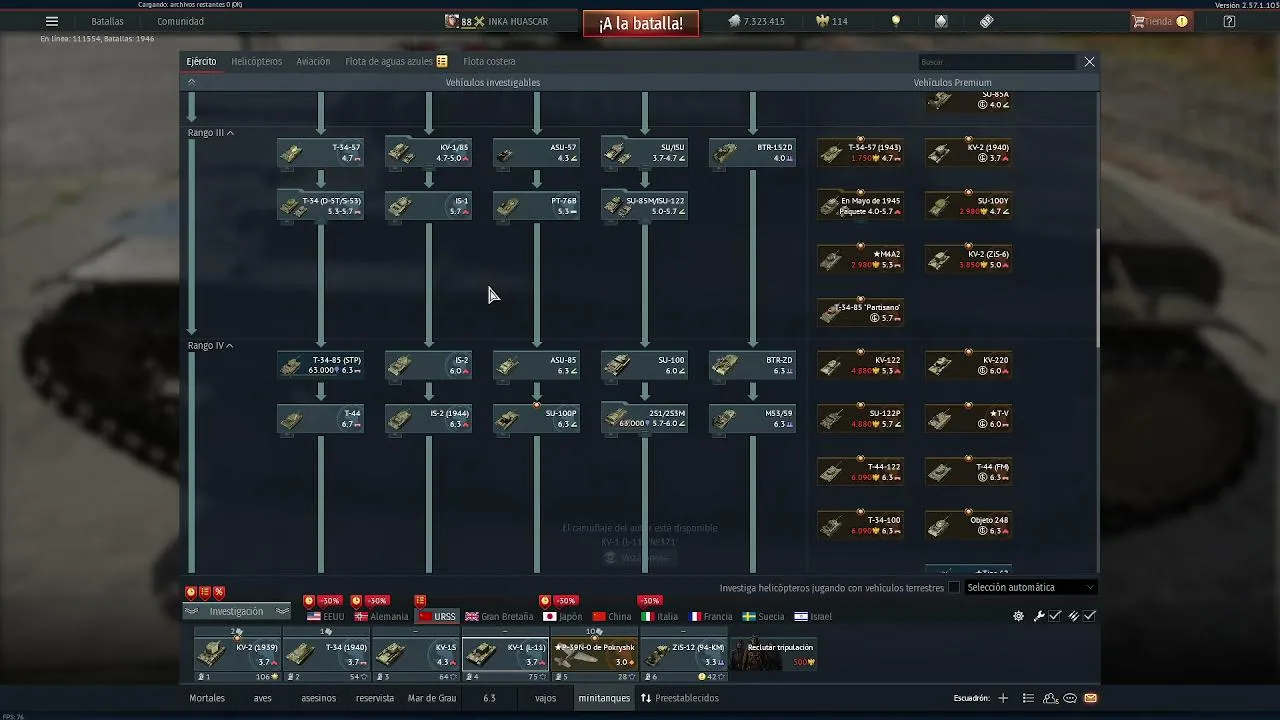1280x720 pixels.
Task: Expand the KV-1/85 vehicle group
Action: pyautogui.click(x=429, y=152)
